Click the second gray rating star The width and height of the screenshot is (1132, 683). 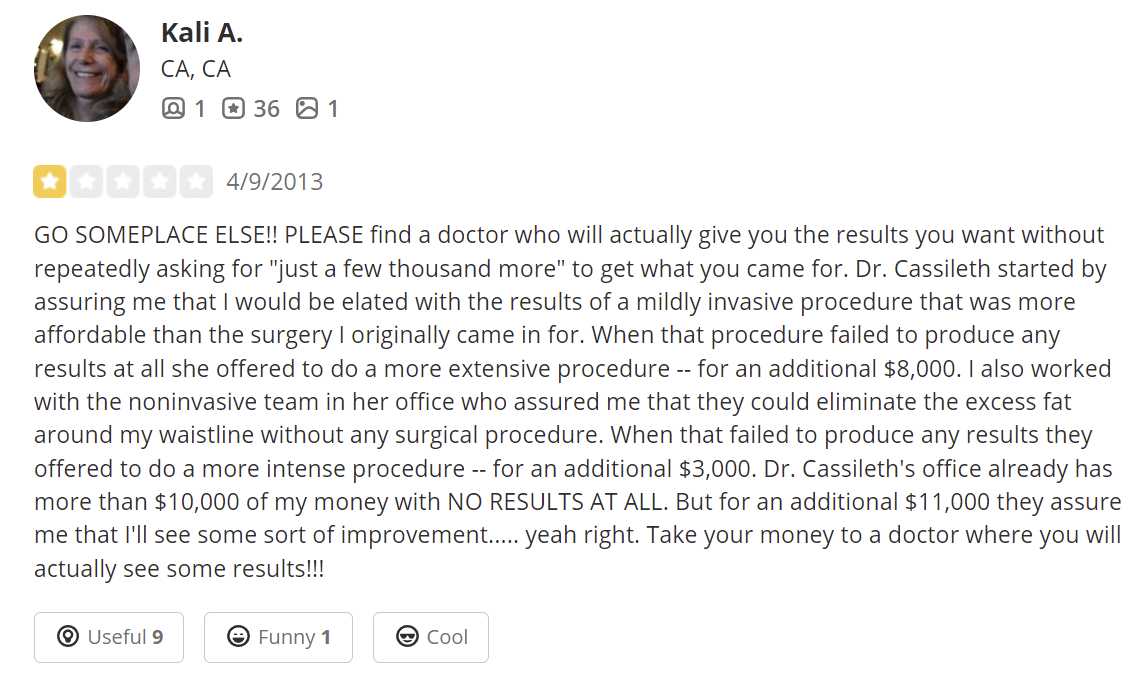86,181
